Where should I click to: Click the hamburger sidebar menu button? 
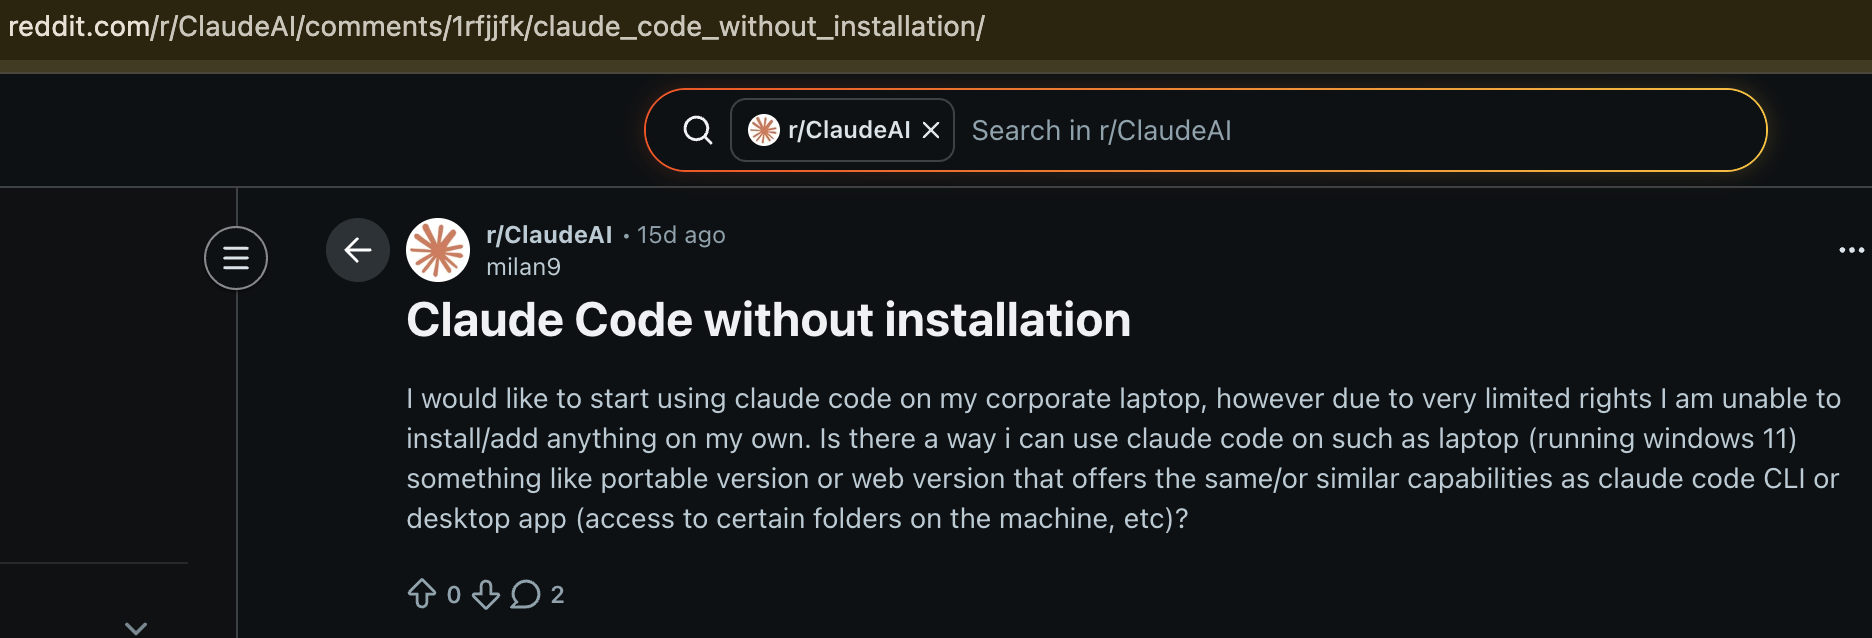coord(235,257)
